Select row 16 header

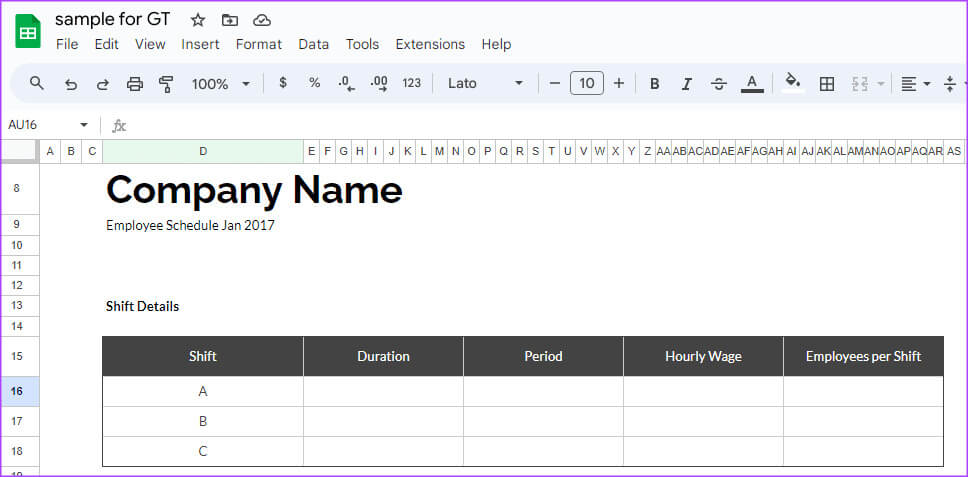[x=20, y=392]
